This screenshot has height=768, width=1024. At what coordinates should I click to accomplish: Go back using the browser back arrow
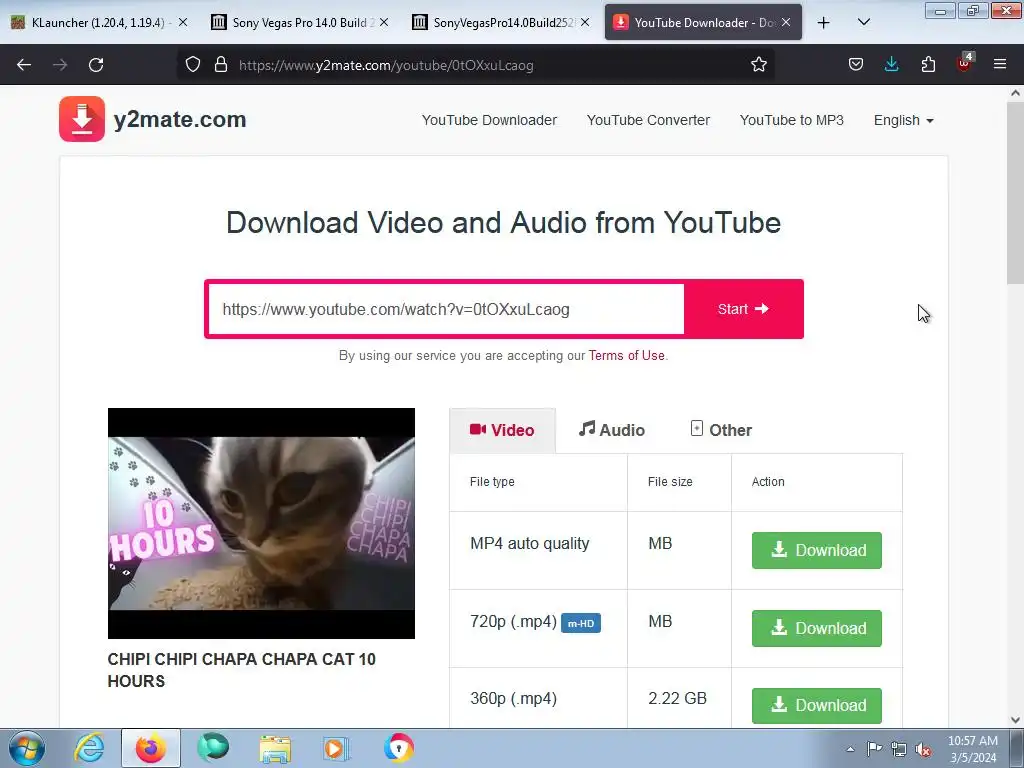24,65
